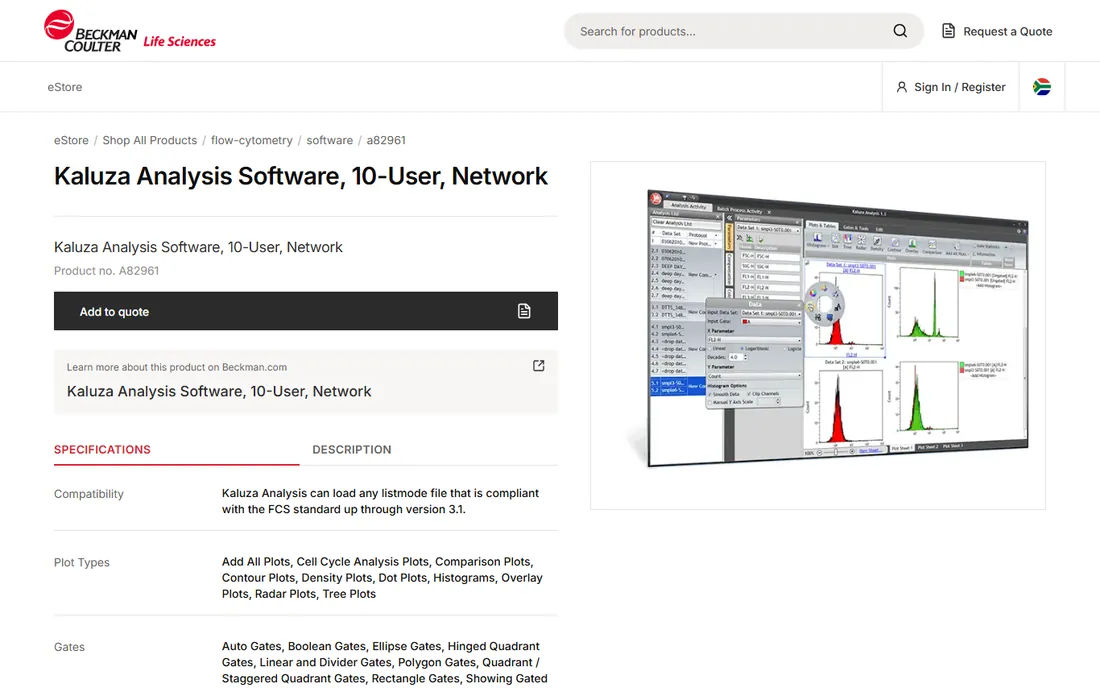1100x688 pixels.
Task: Open the South Africa flag region selector
Action: (x=1042, y=87)
